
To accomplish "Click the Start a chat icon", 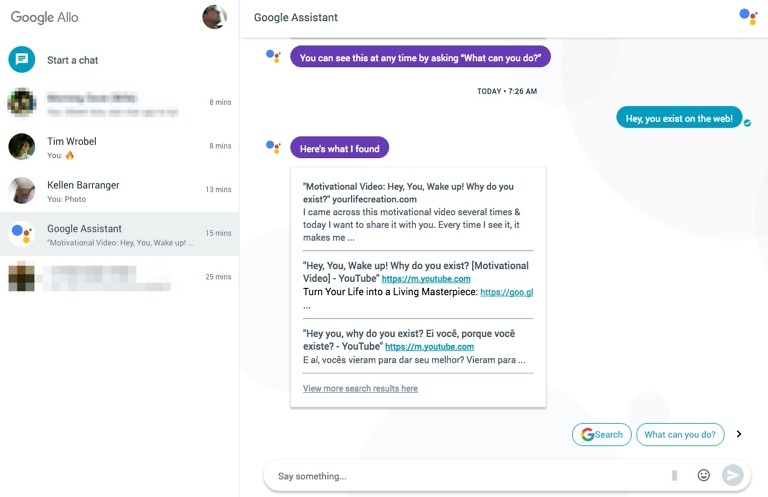I will pos(22,60).
